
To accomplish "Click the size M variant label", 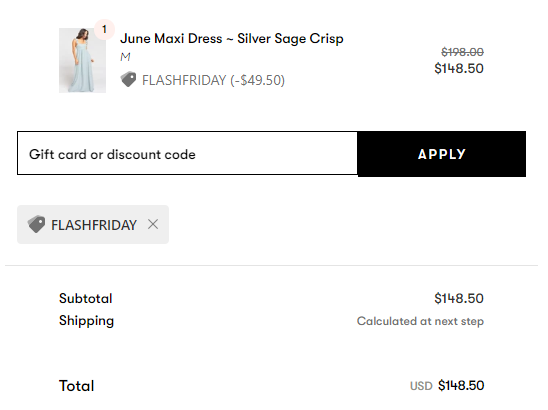I will click(125, 57).
